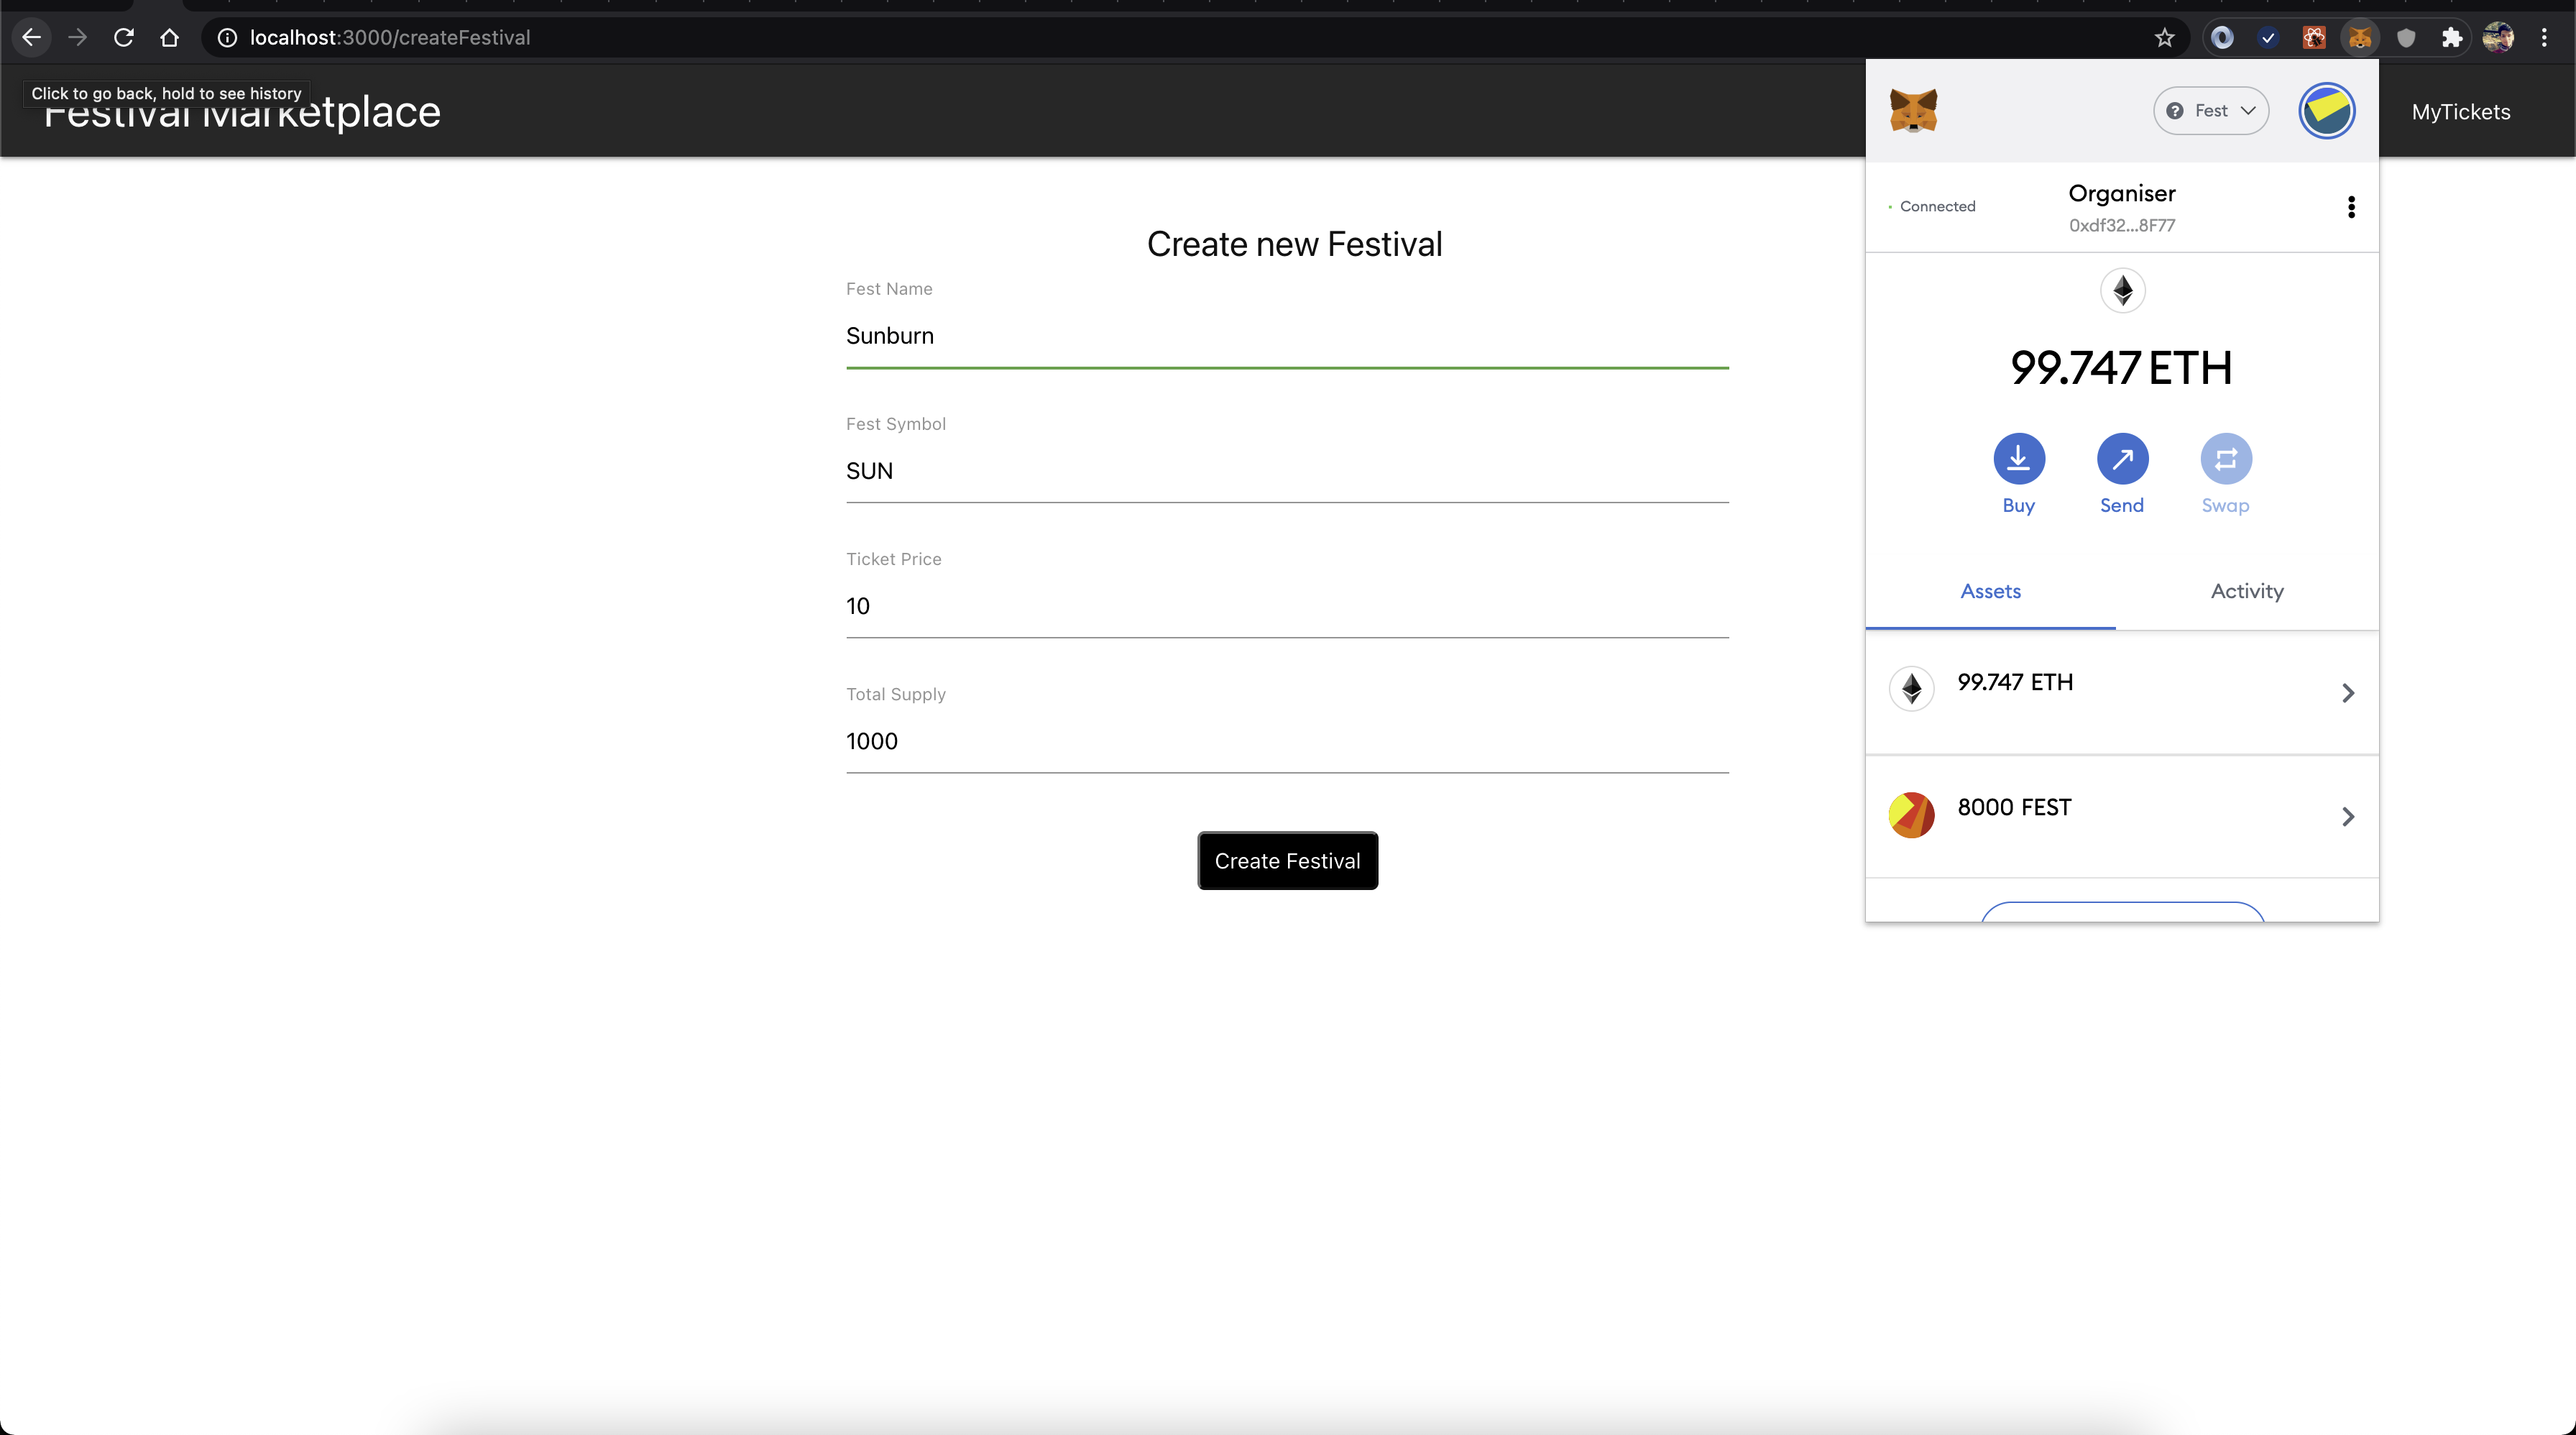
Task: Open the MyTickets navigation link
Action: (2460, 112)
